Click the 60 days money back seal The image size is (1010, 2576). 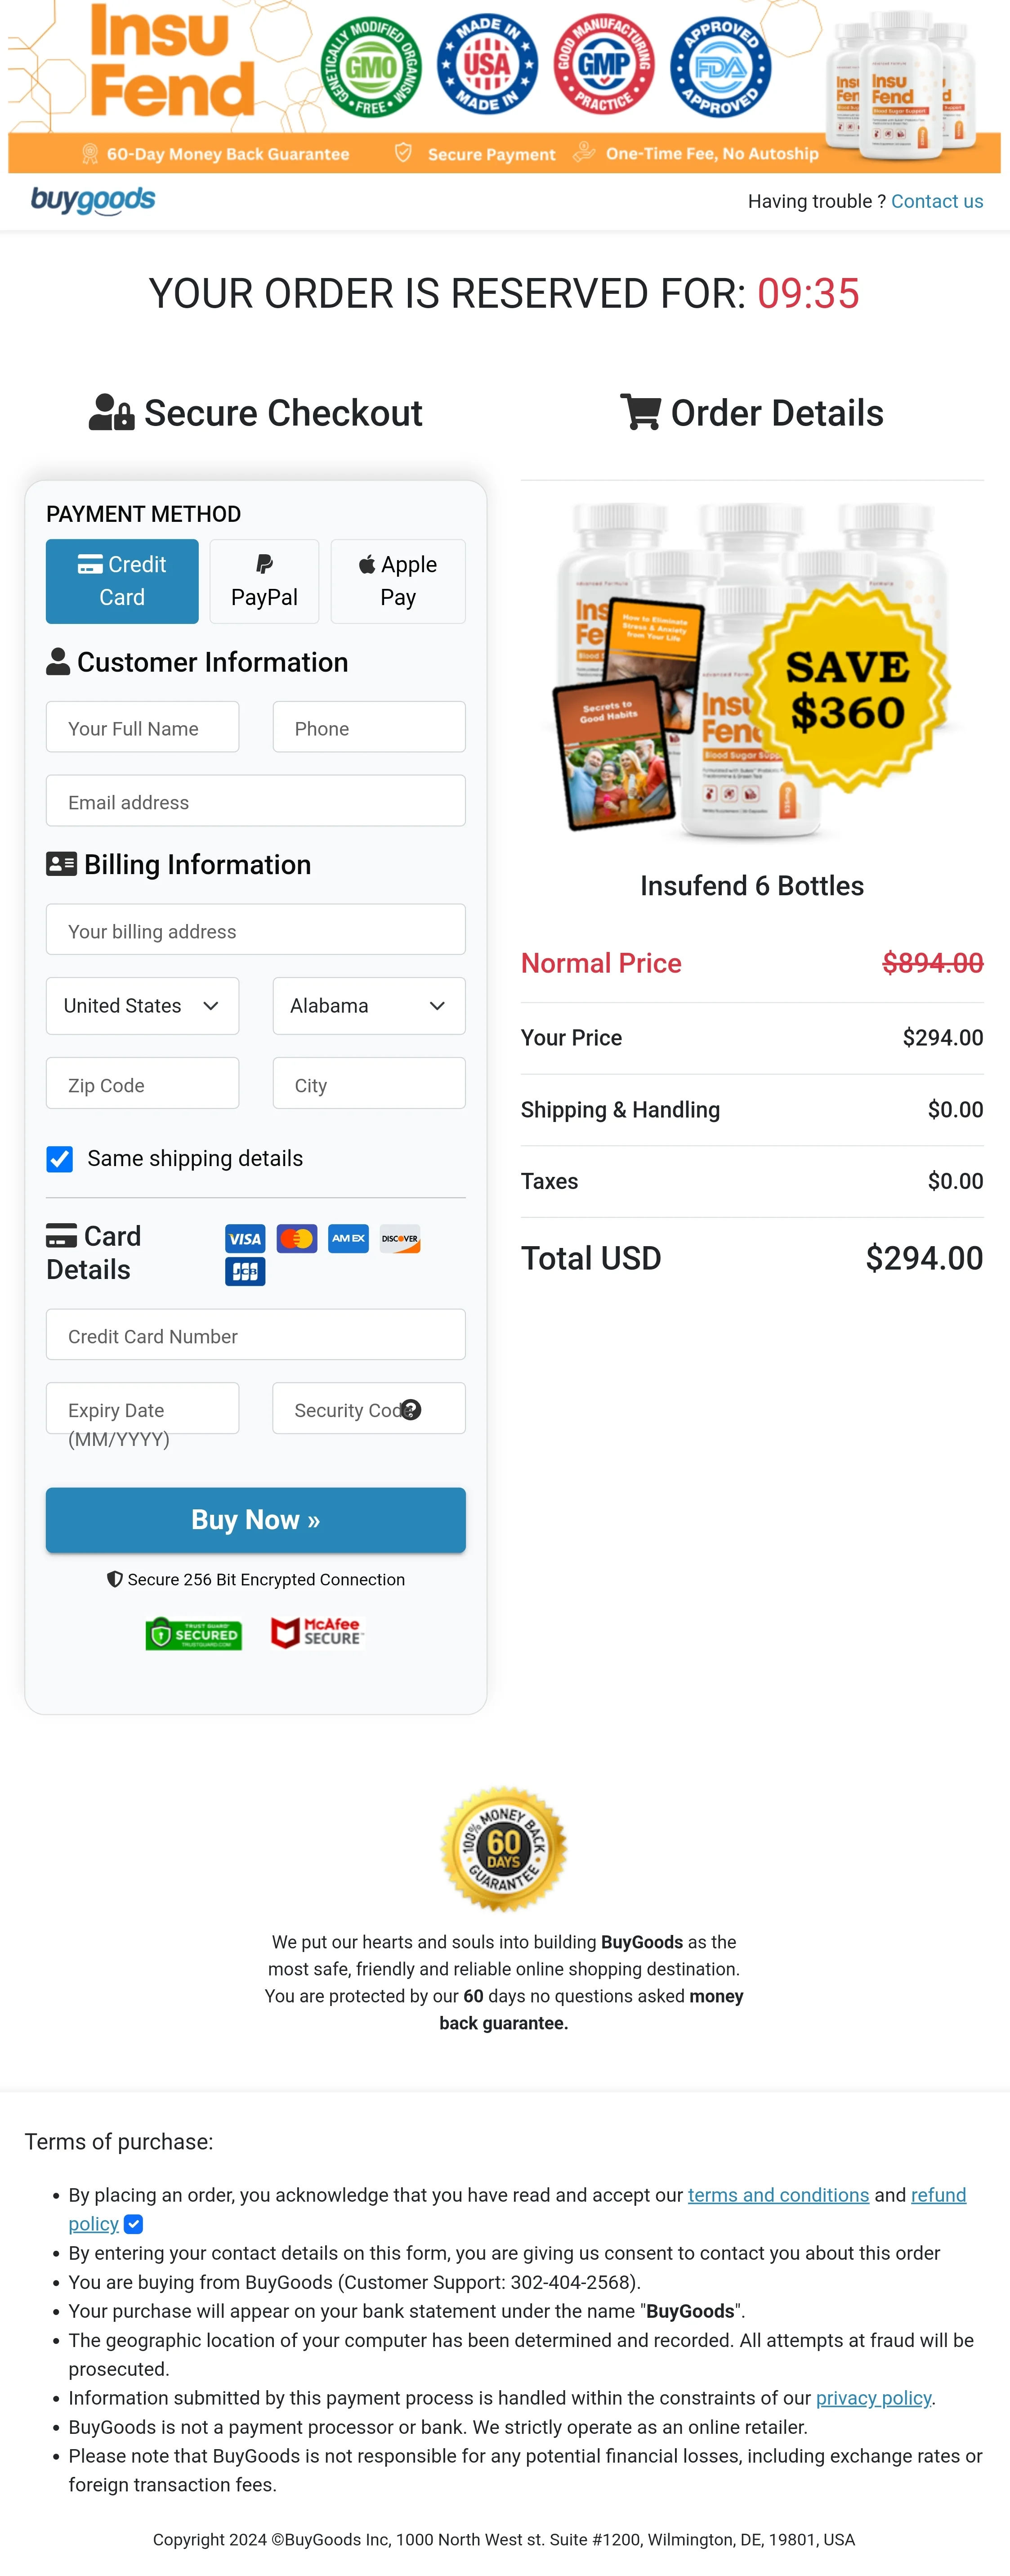pyautogui.click(x=504, y=1848)
